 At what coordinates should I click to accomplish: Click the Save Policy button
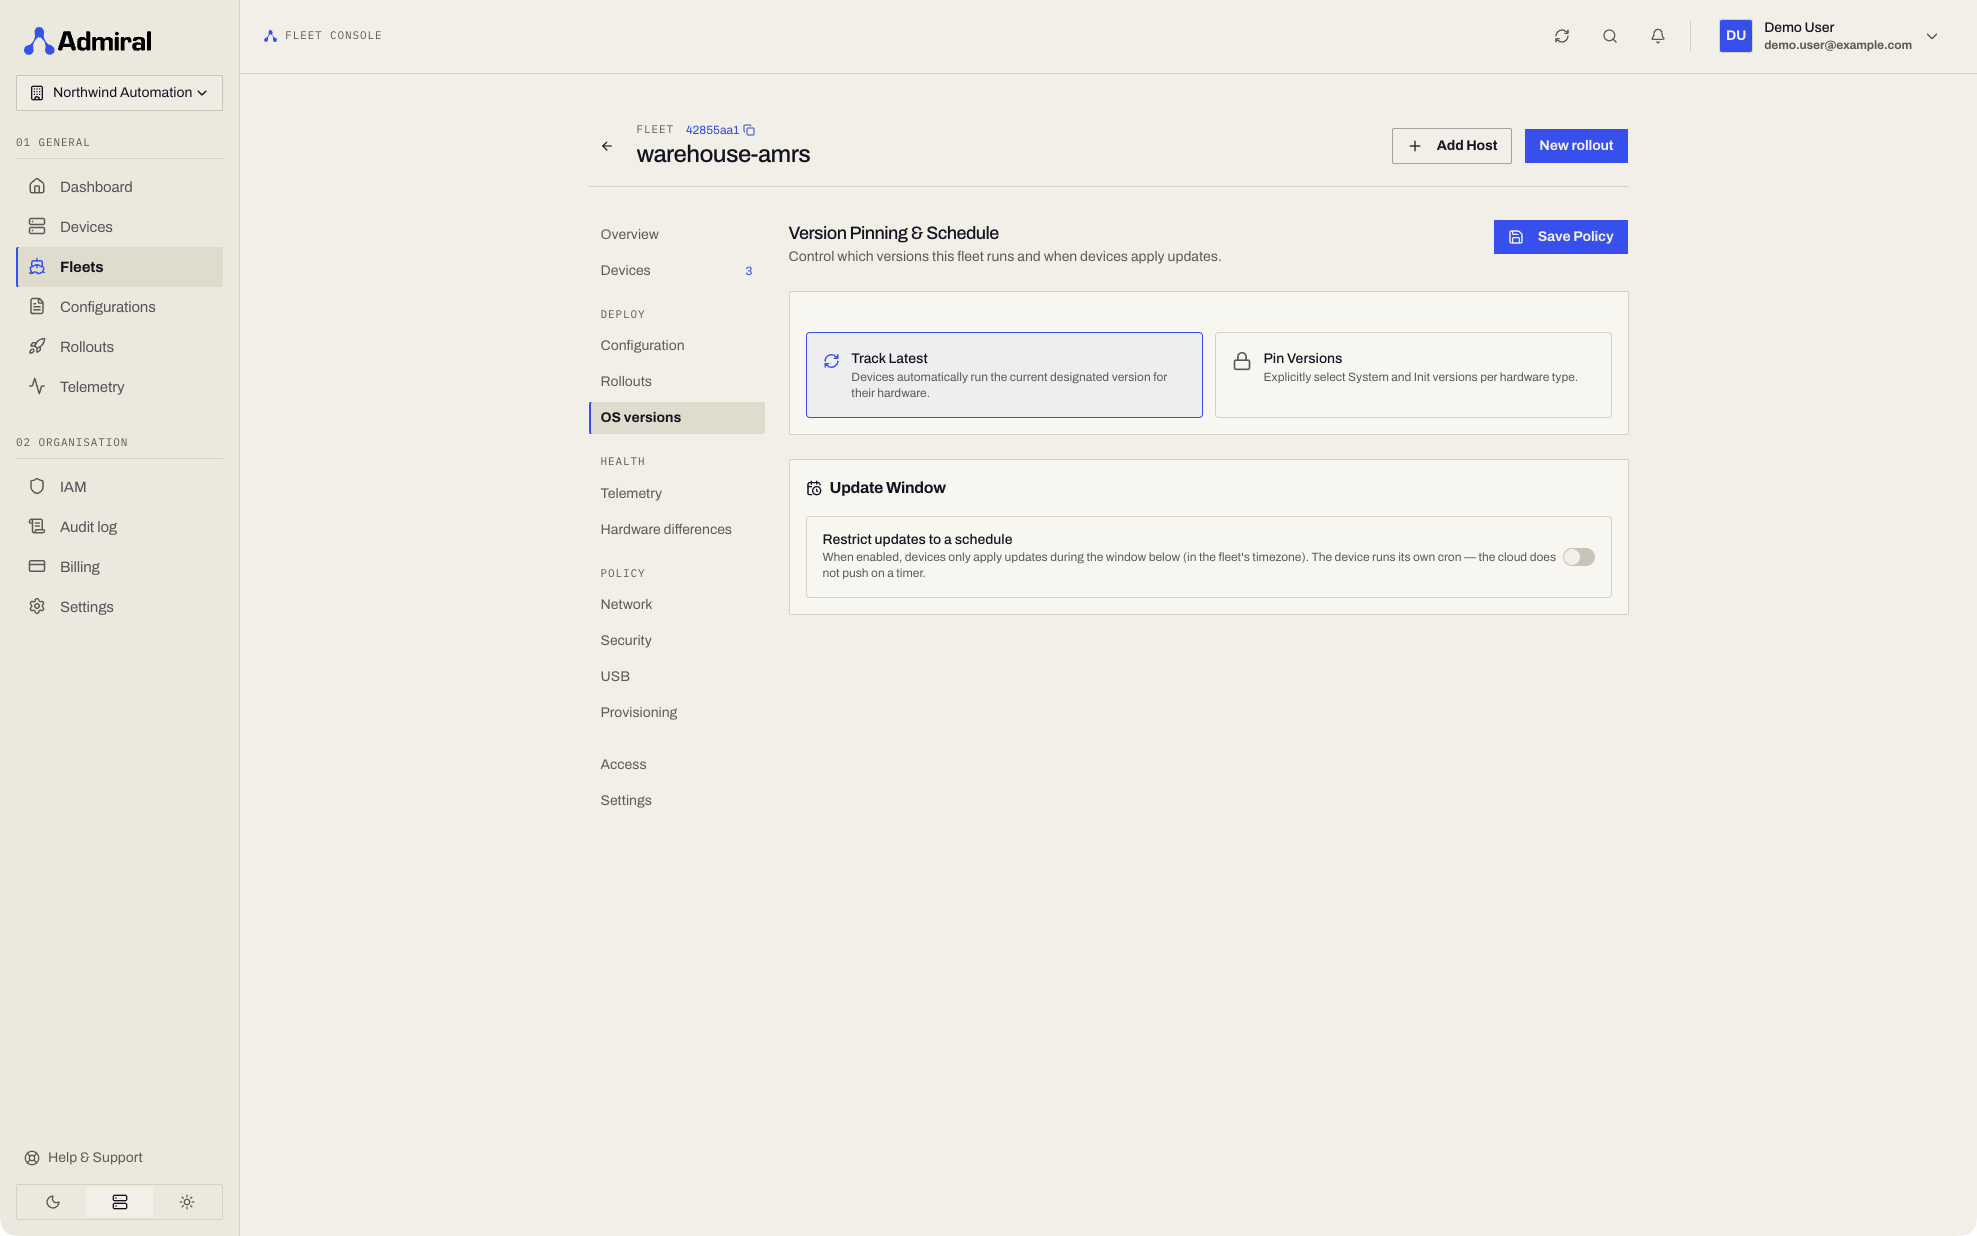click(x=1560, y=237)
